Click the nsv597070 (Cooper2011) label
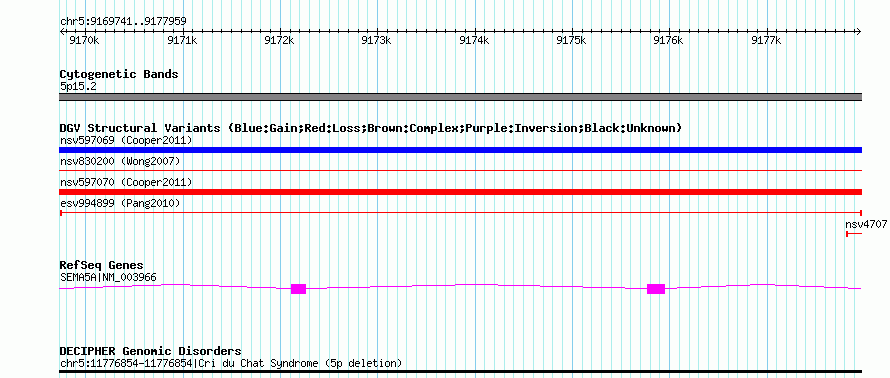 click(x=126, y=183)
